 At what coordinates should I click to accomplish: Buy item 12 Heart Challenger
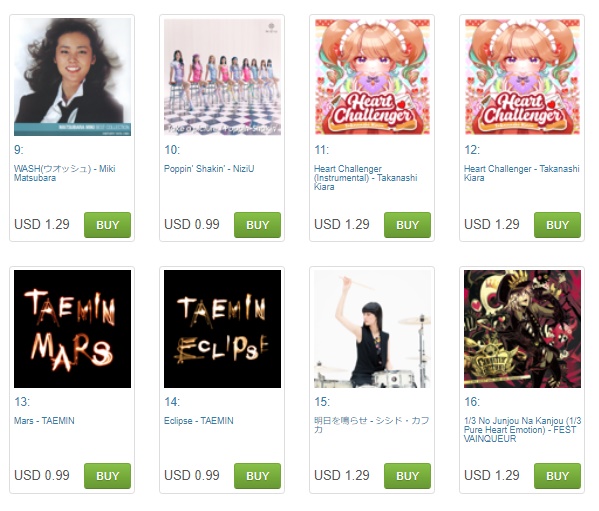(557, 225)
